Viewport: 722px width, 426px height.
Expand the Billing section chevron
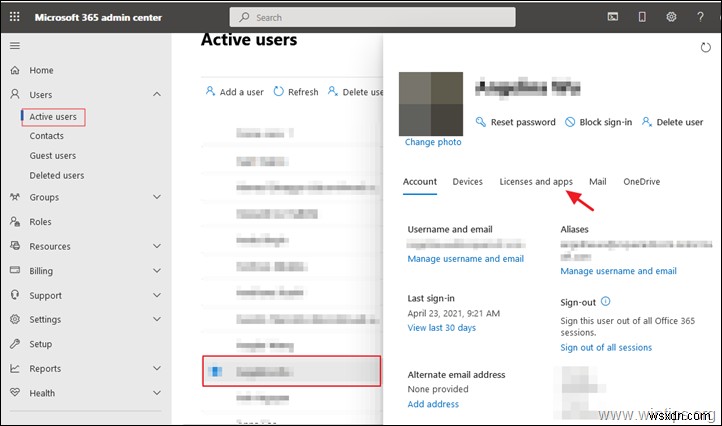[157, 270]
